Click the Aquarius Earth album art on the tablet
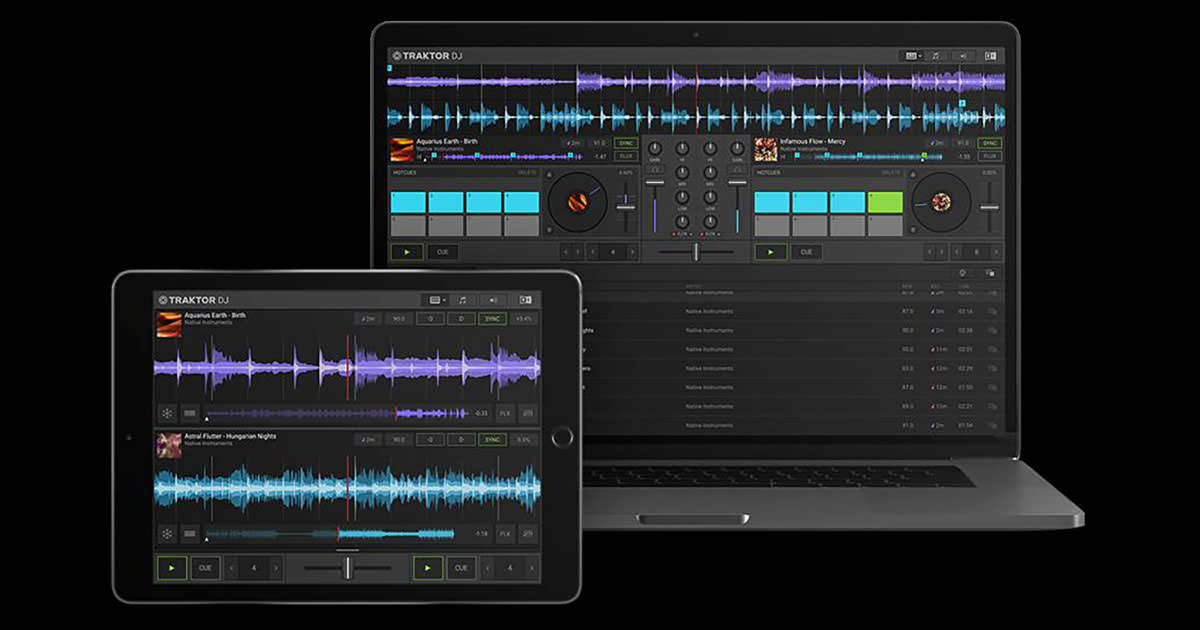1200x630 pixels. [x=169, y=323]
